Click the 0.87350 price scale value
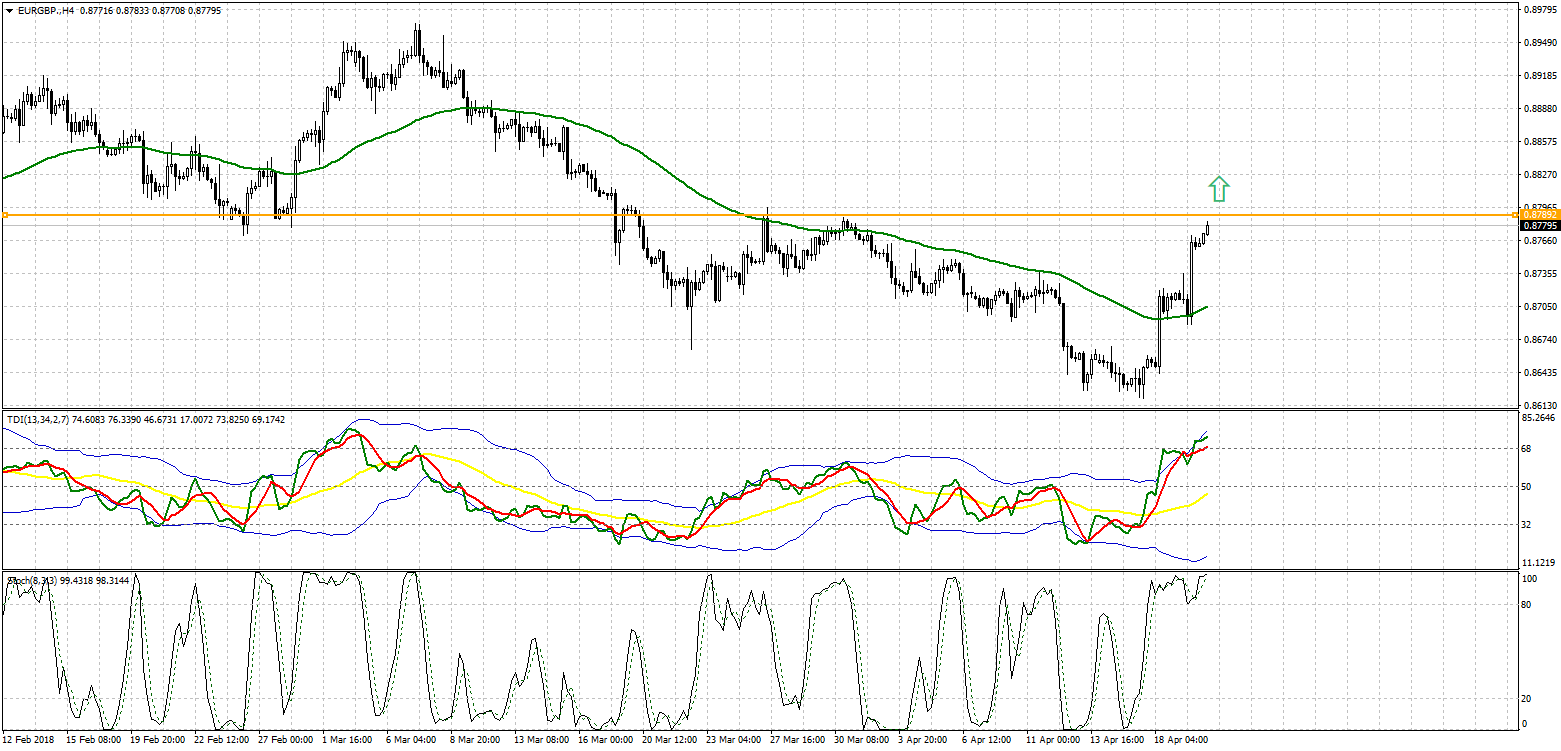 (1538, 273)
